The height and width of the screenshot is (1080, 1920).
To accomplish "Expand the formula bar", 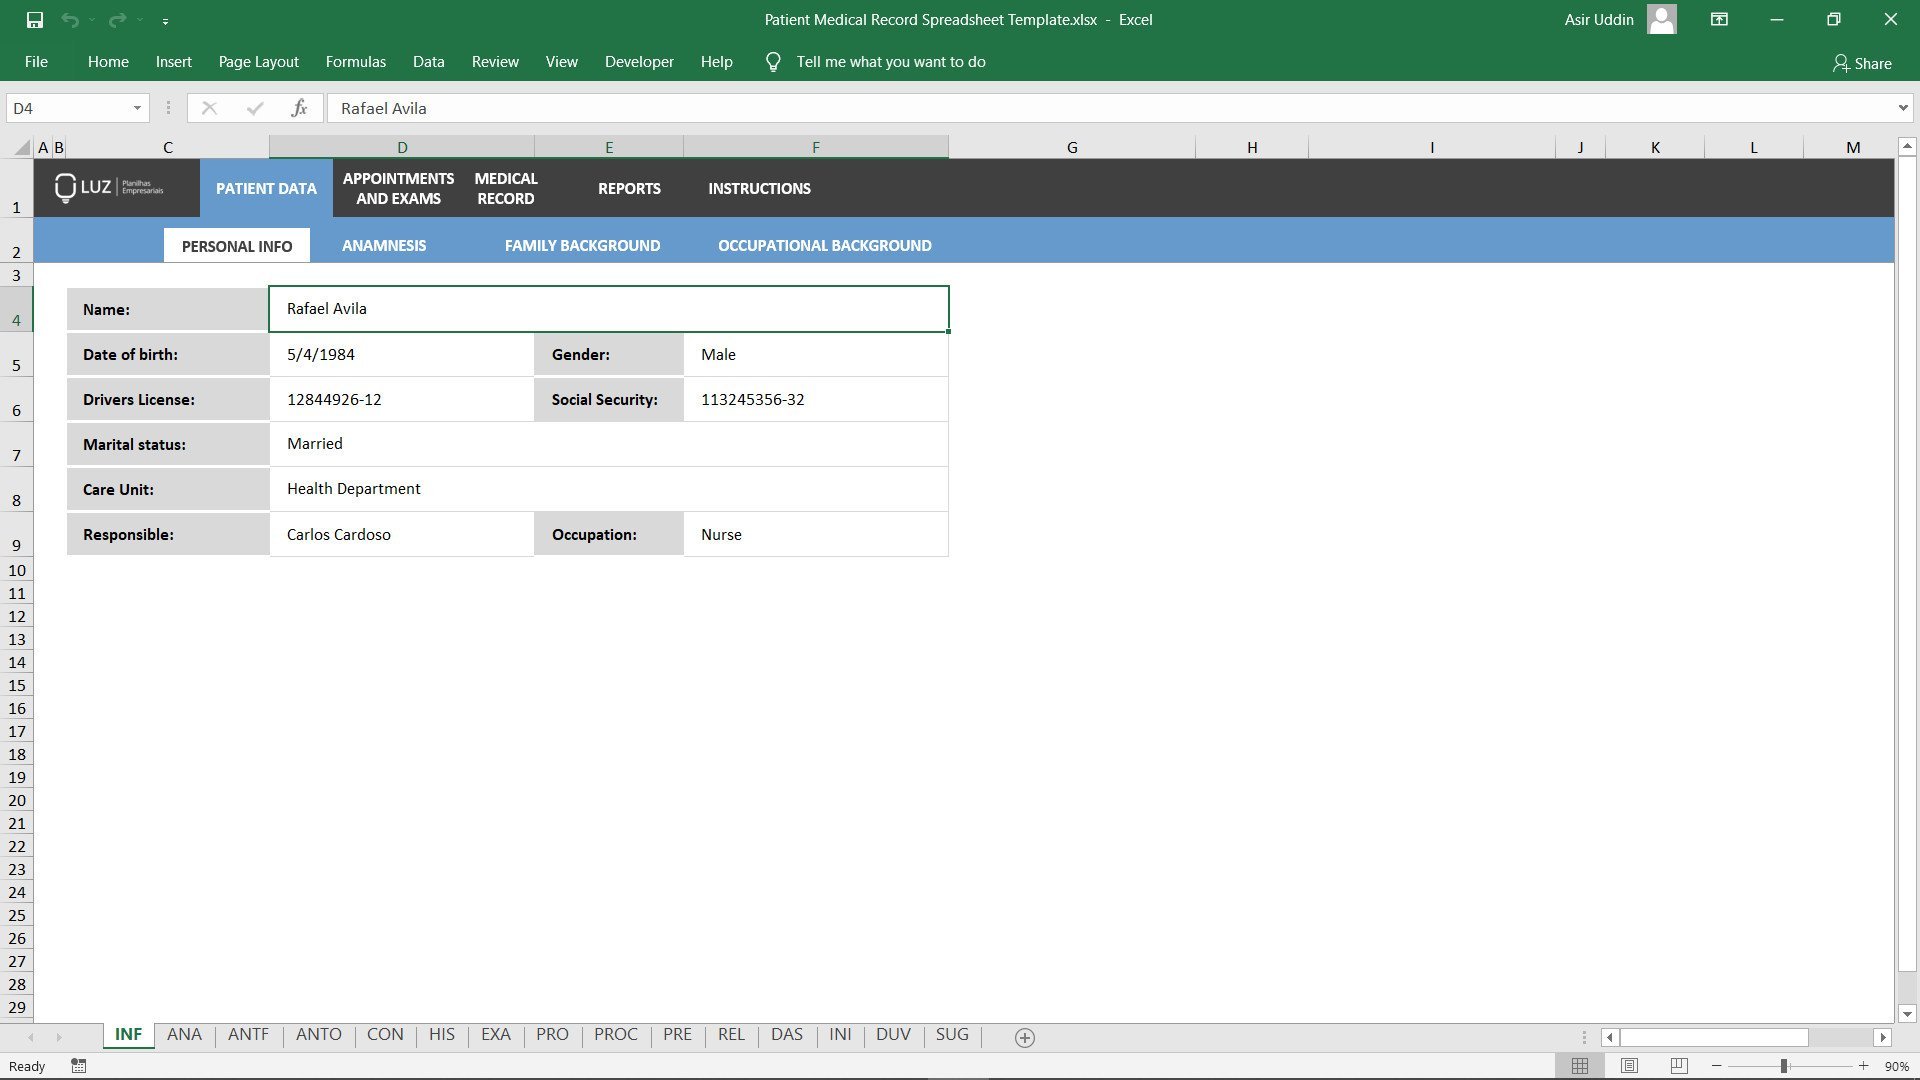I will click(x=1903, y=108).
